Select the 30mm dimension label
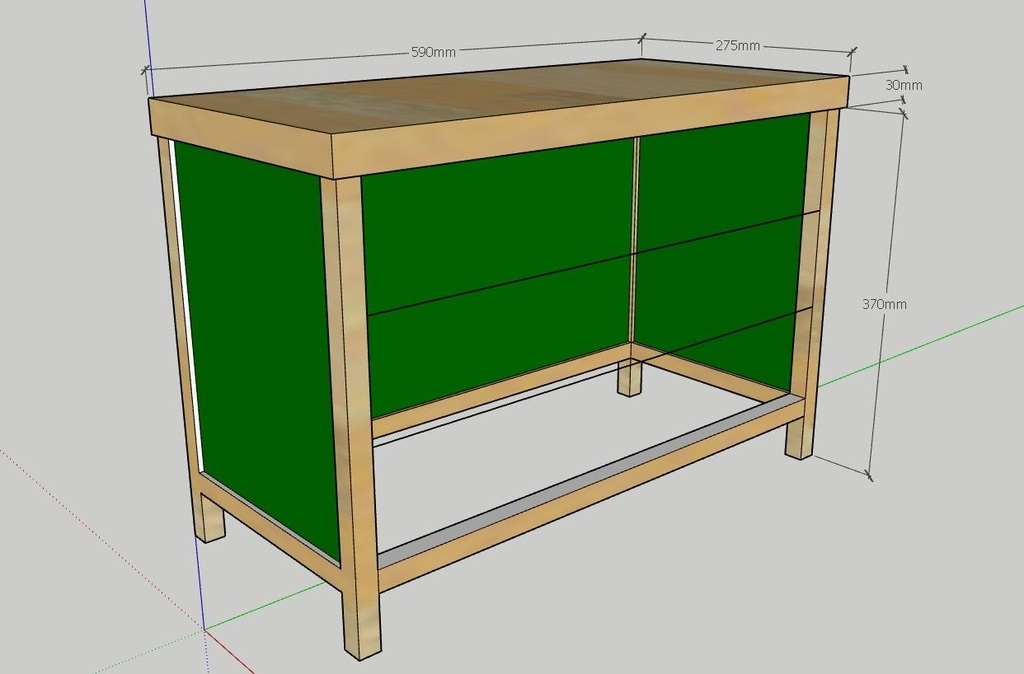Image resolution: width=1024 pixels, height=674 pixels. [x=904, y=85]
